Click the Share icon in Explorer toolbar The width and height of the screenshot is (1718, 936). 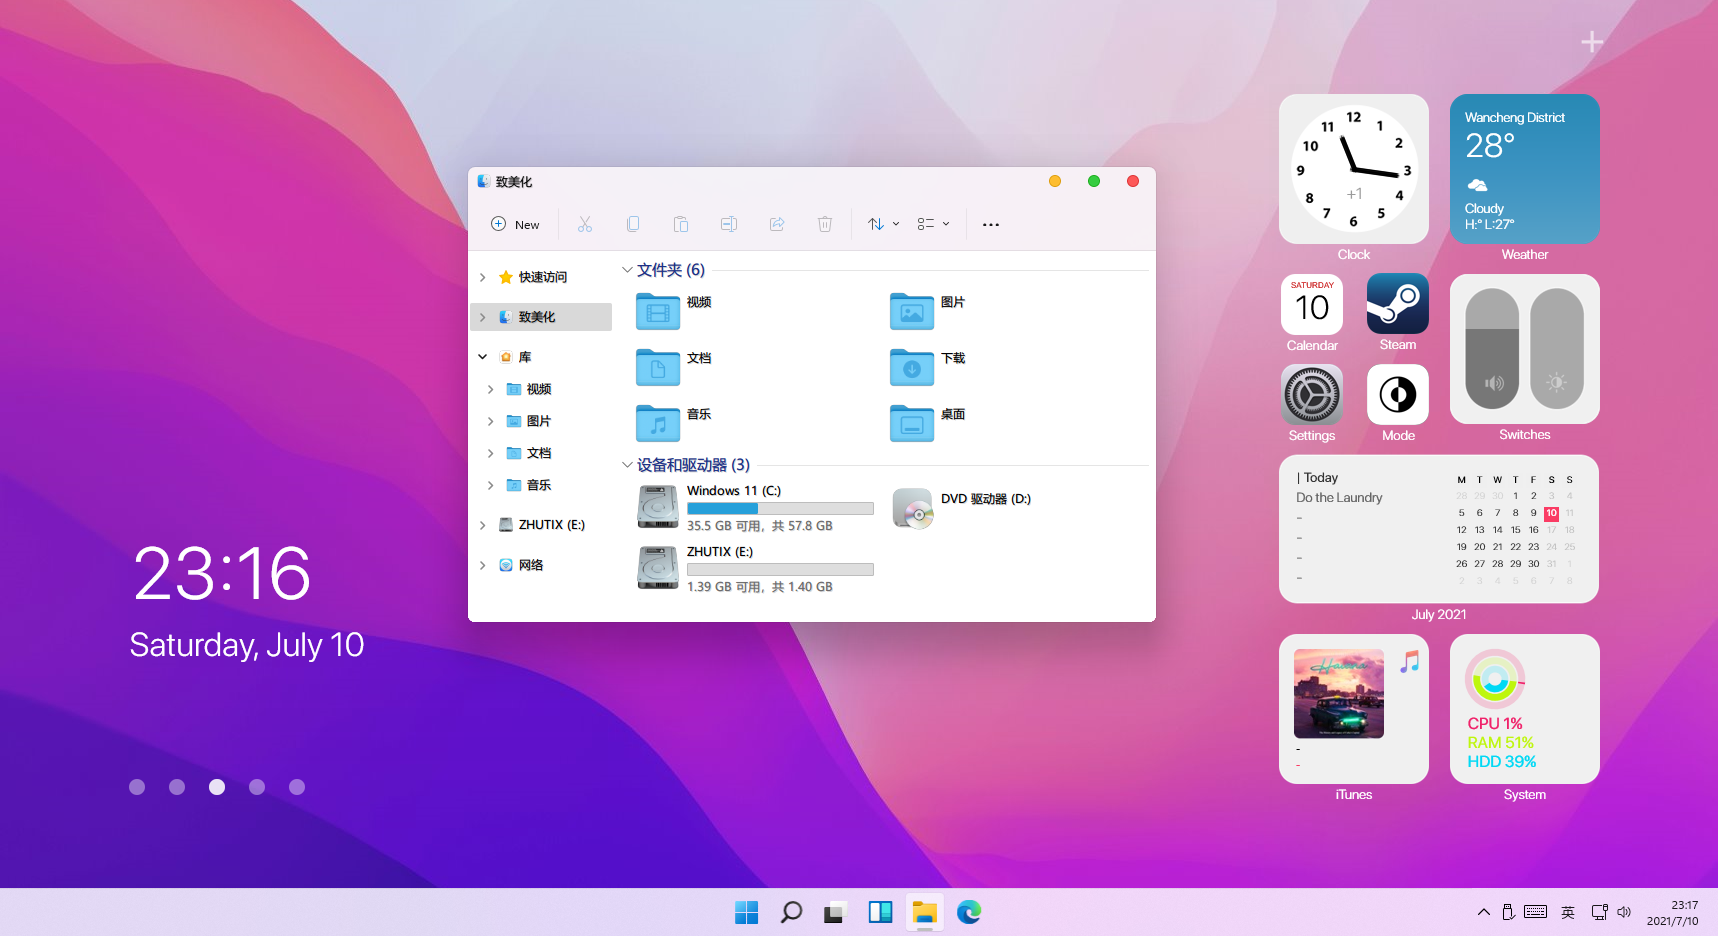[x=777, y=224]
